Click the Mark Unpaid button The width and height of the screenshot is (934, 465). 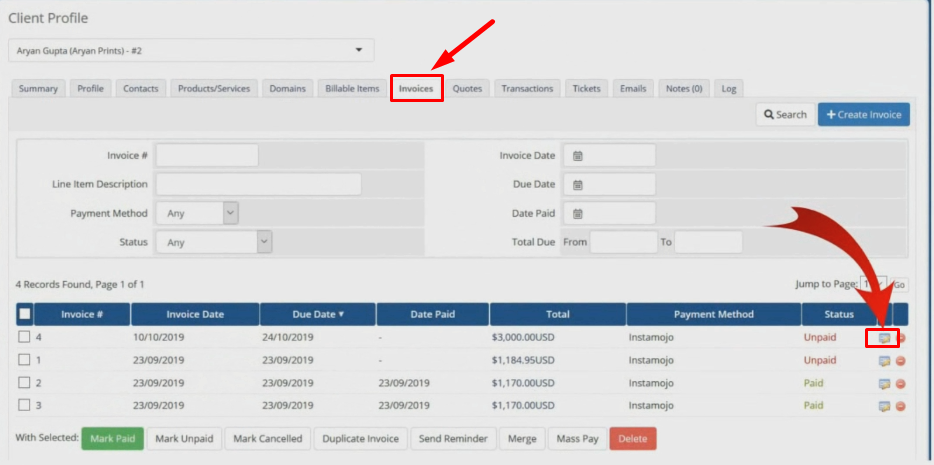point(184,439)
